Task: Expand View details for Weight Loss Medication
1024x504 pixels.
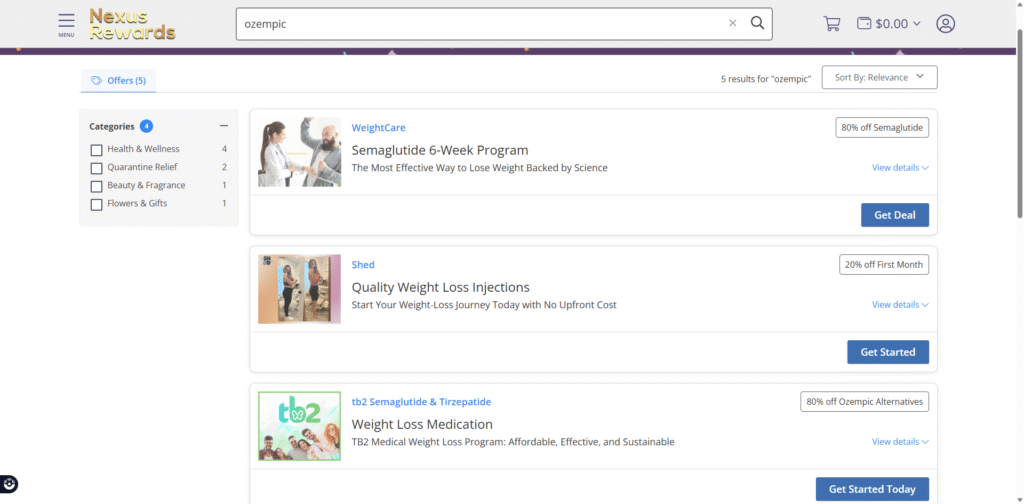Action: point(900,442)
